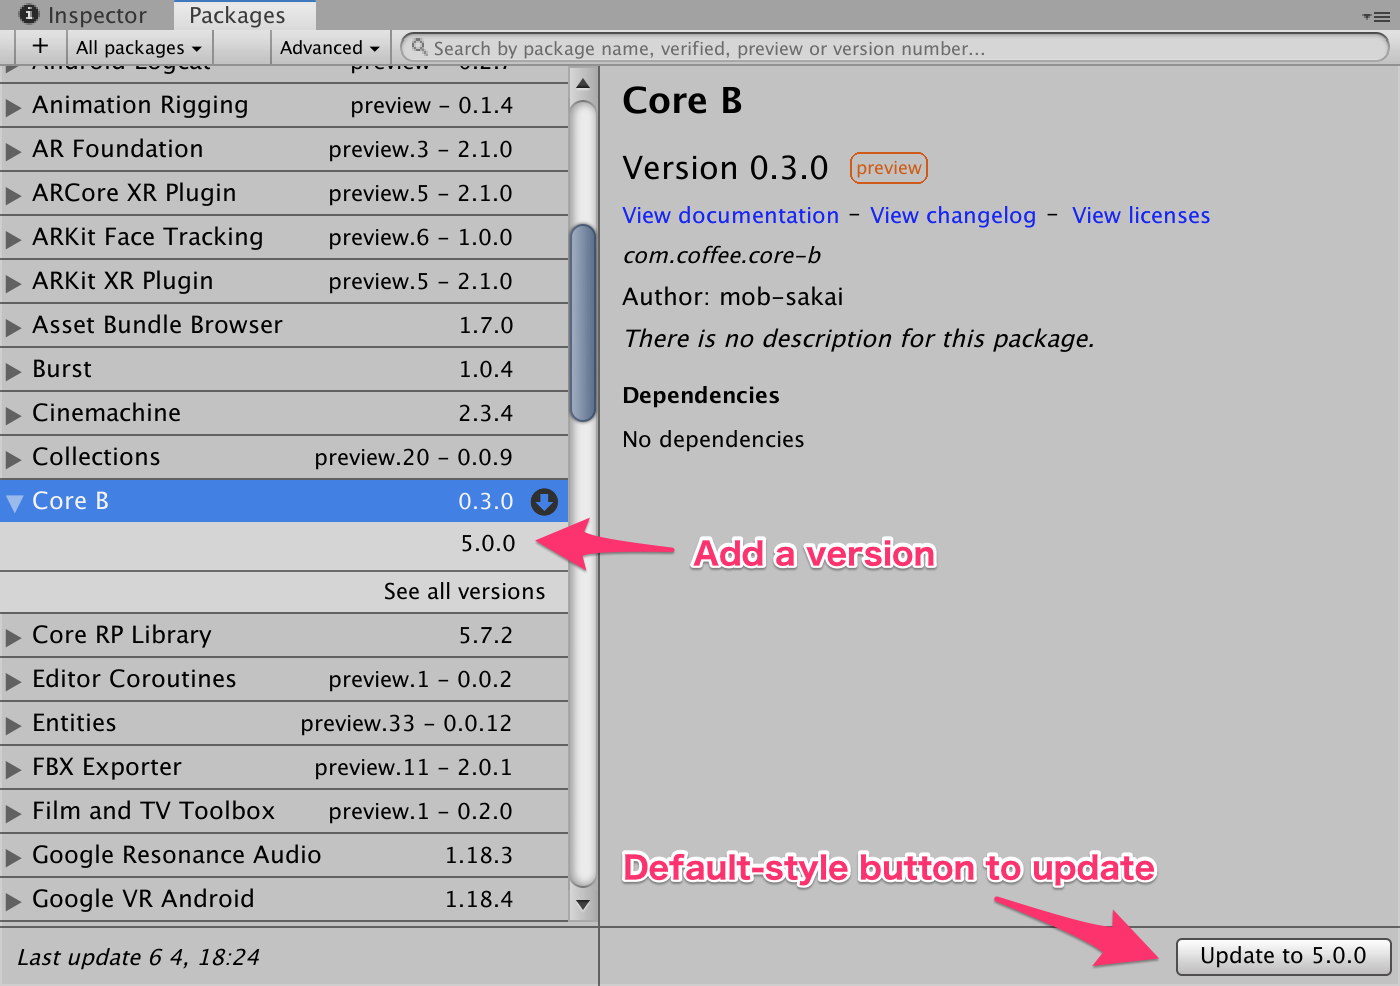Viewport: 1400px width, 986px height.
Task: Click the scroll-down arrow below the package list
Action: click(x=583, y=904)
